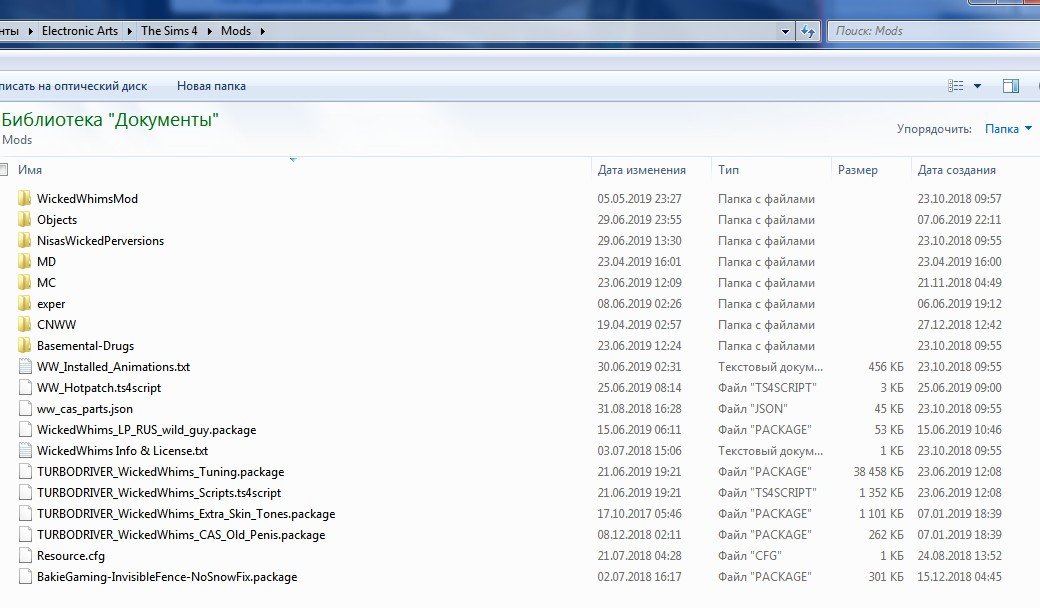Select the Basemental-Drugs folder icon
The image size is (1040, 608).
coord(25,345)
